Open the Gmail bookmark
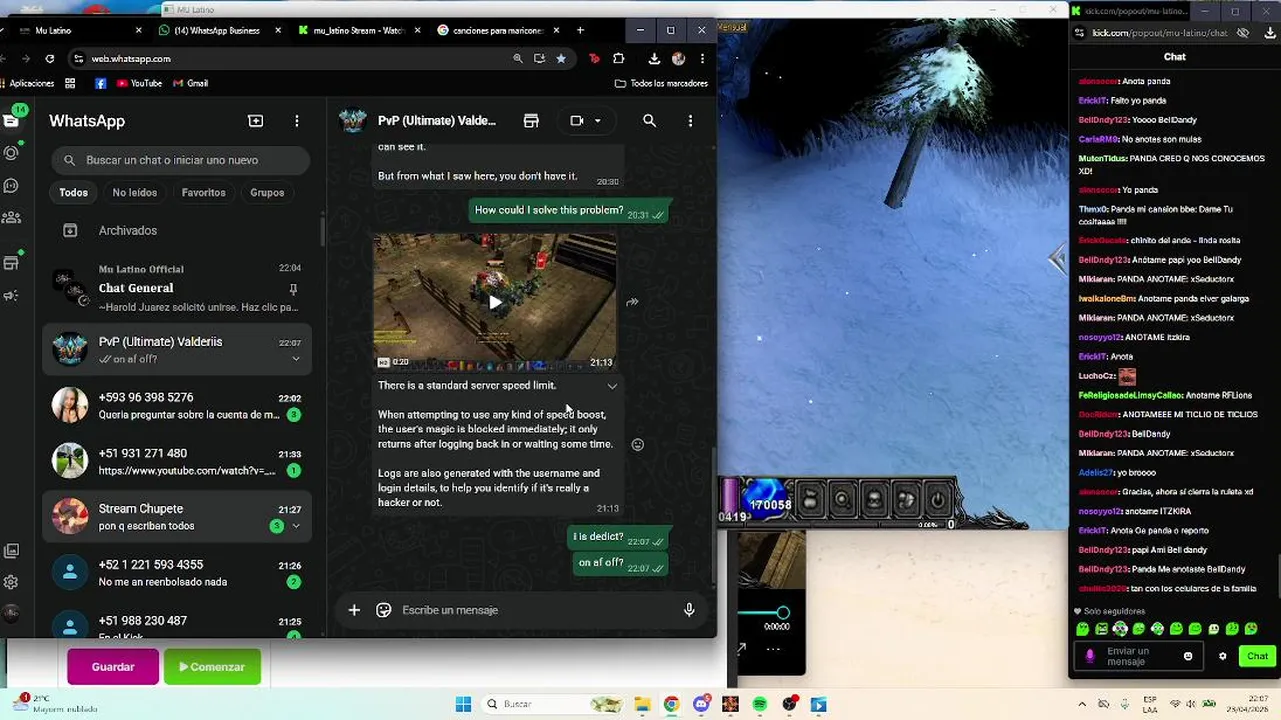This screenshot has height=720, width=1281. [x=191, y=83]
